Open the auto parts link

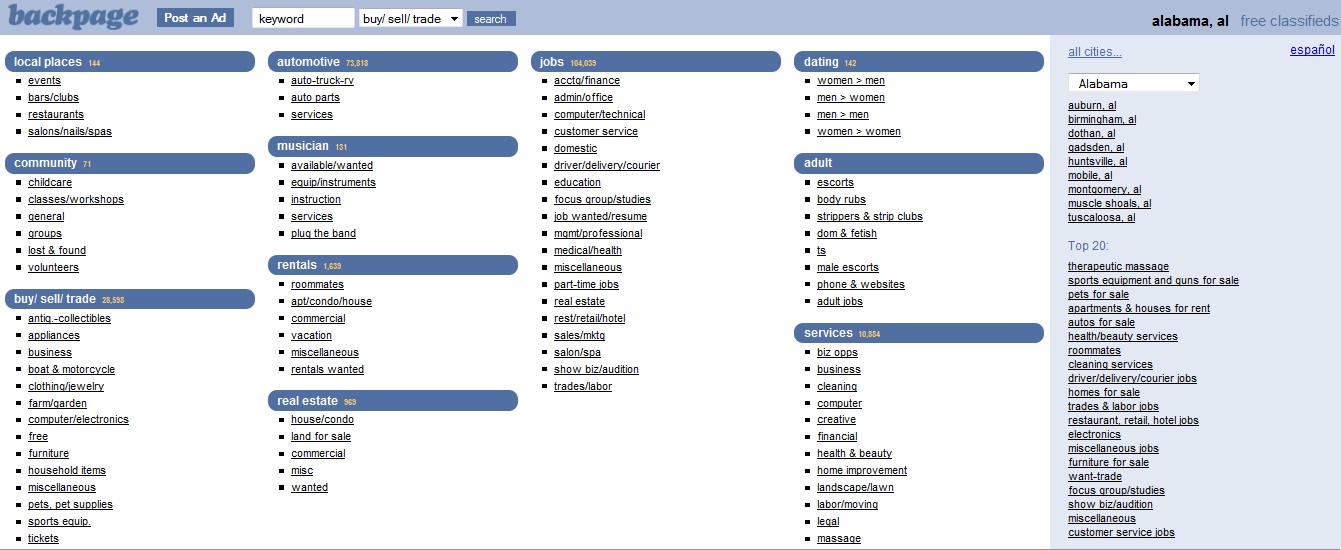click(315, 98)
